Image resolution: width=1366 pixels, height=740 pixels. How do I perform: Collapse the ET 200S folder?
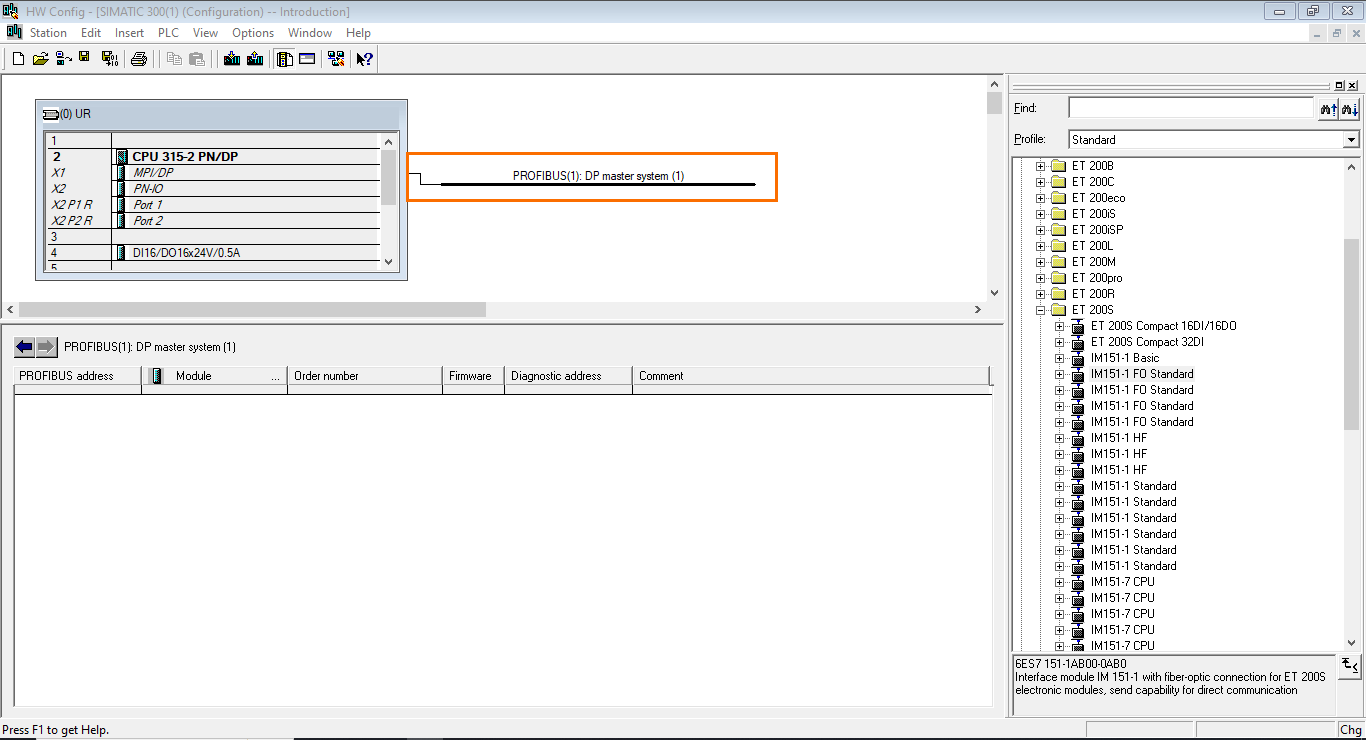coord(1040,309)
